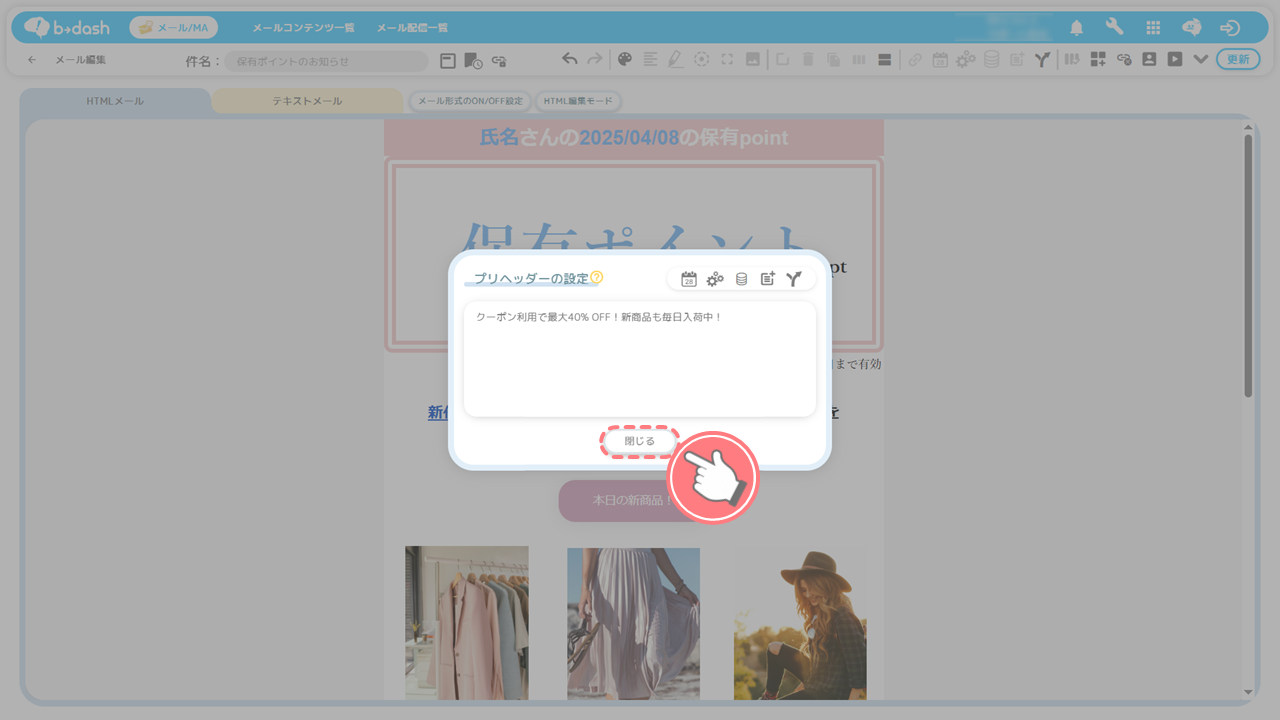Undo the last edit
Viewport: 1280px width, 720px height.
(x=569, y=60)
